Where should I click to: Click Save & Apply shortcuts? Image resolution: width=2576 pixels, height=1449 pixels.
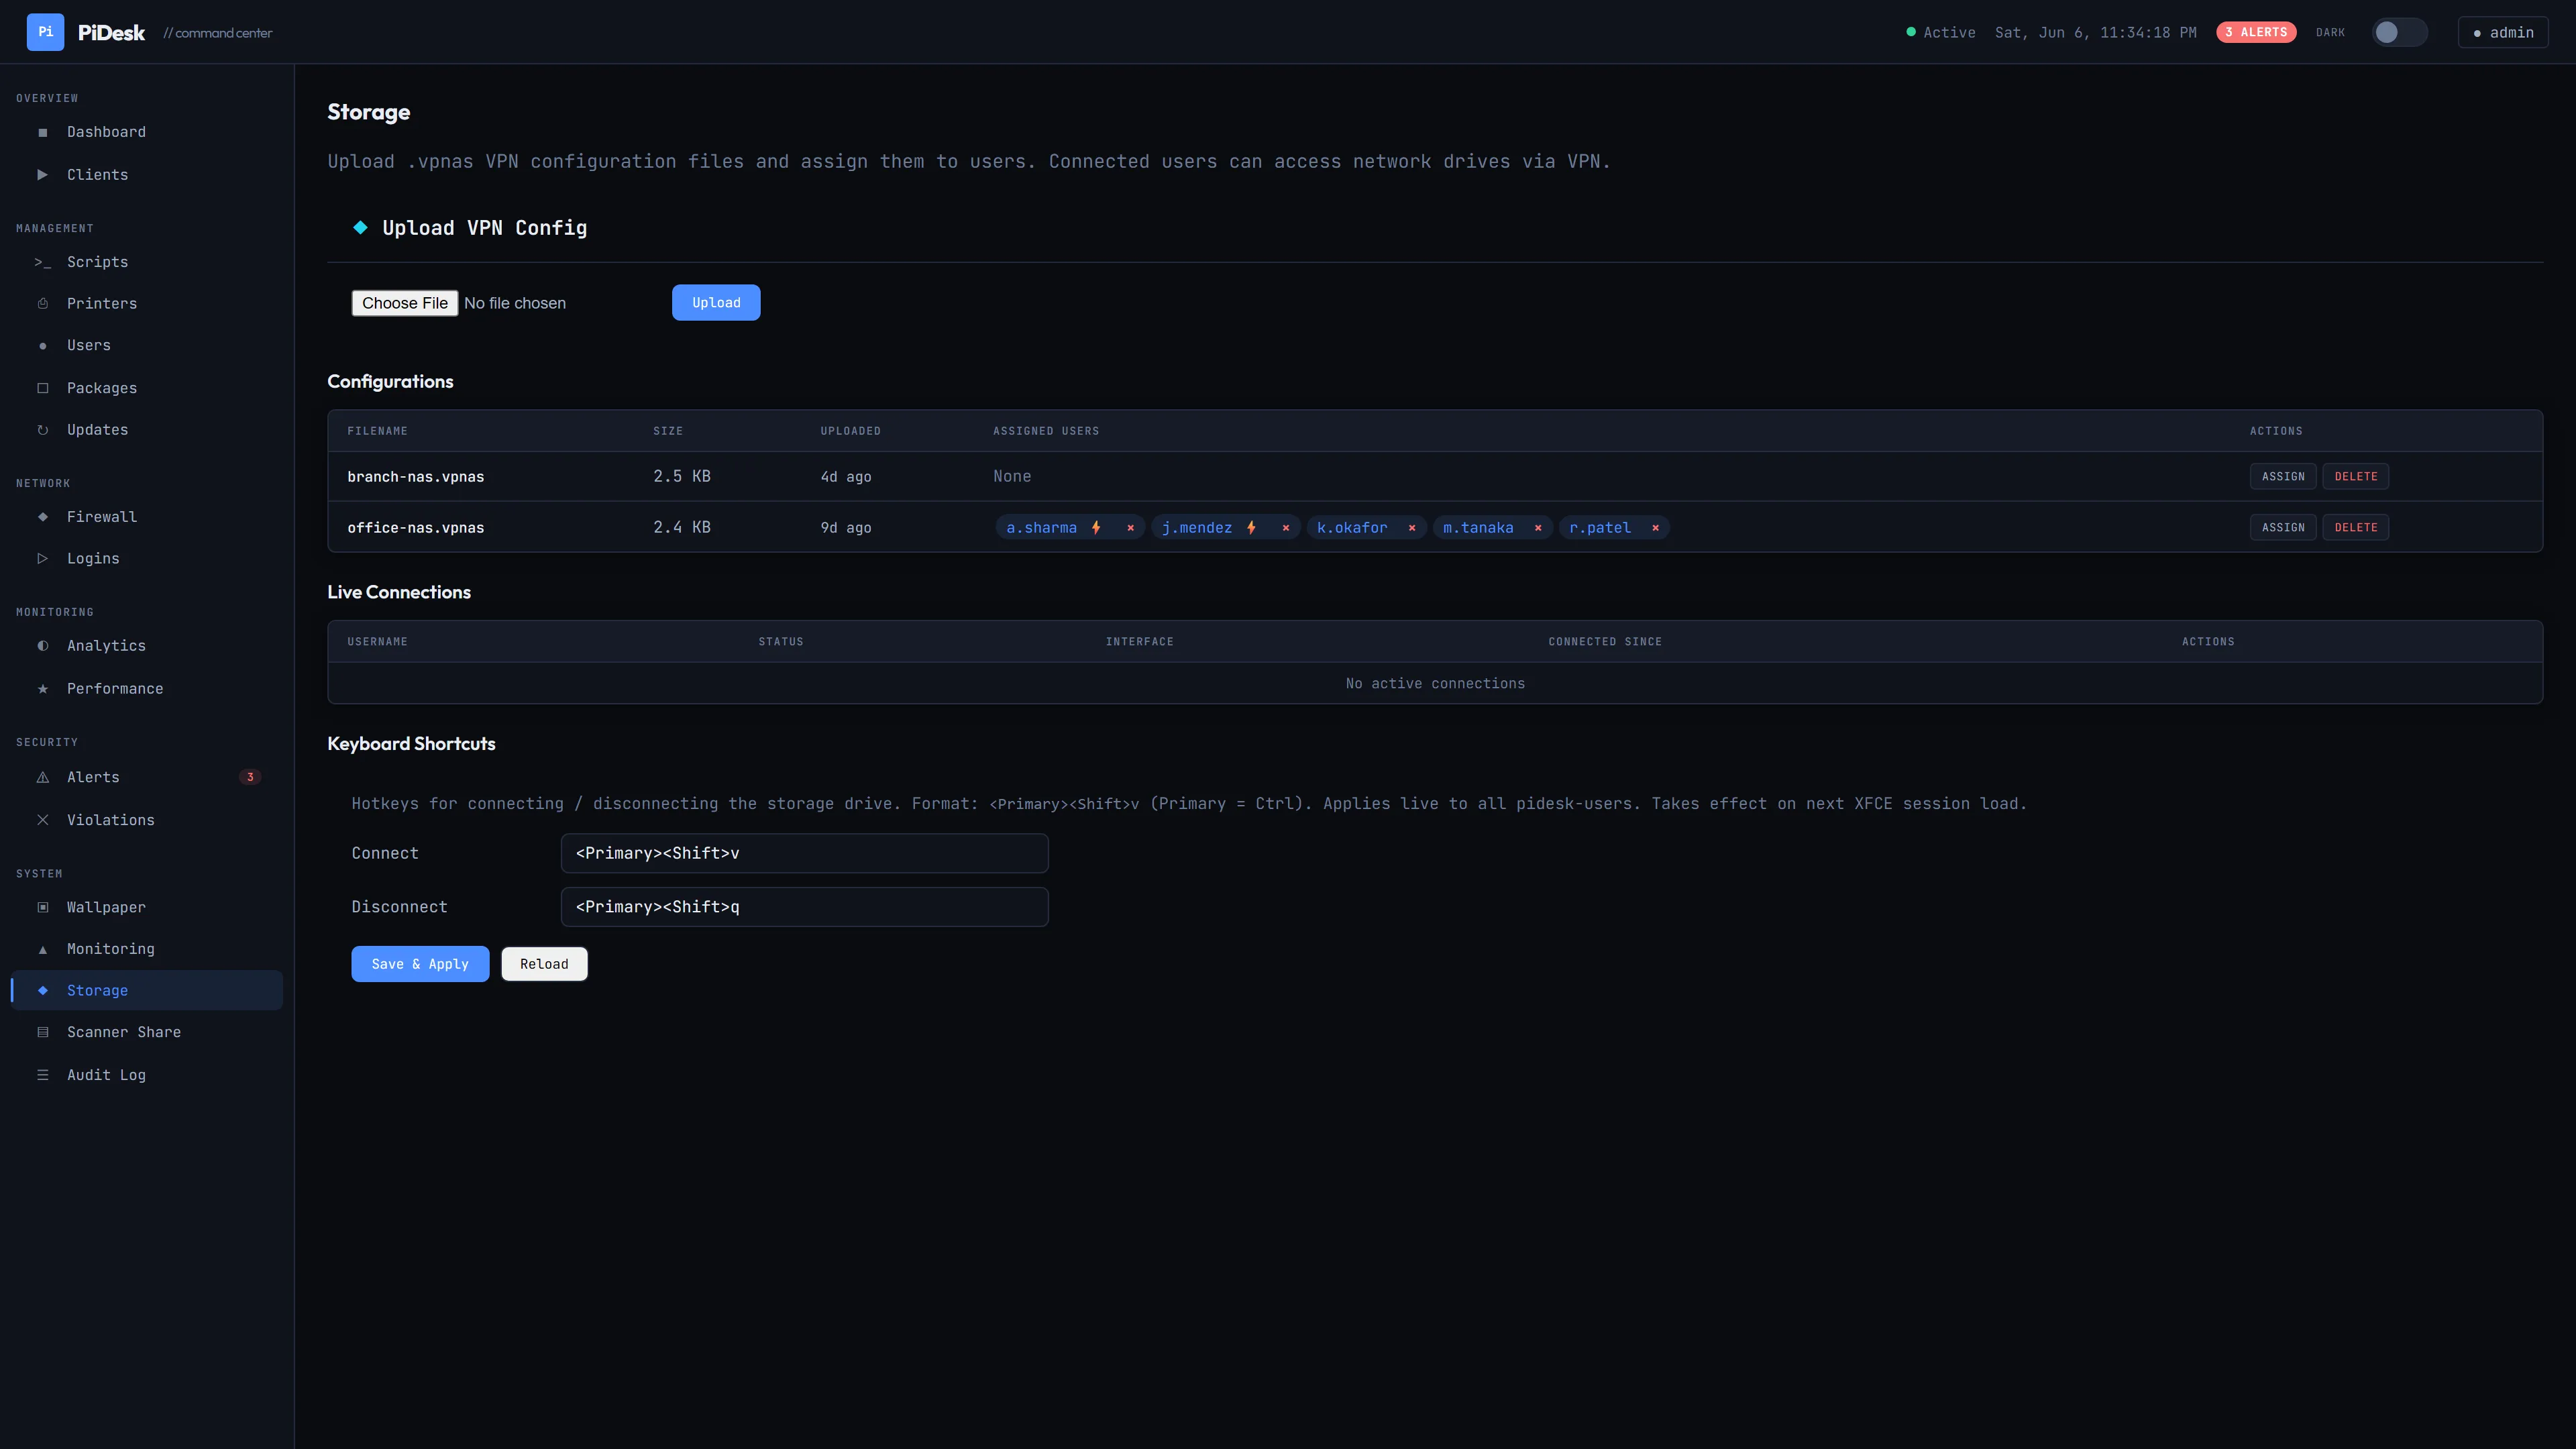[420, 964]
